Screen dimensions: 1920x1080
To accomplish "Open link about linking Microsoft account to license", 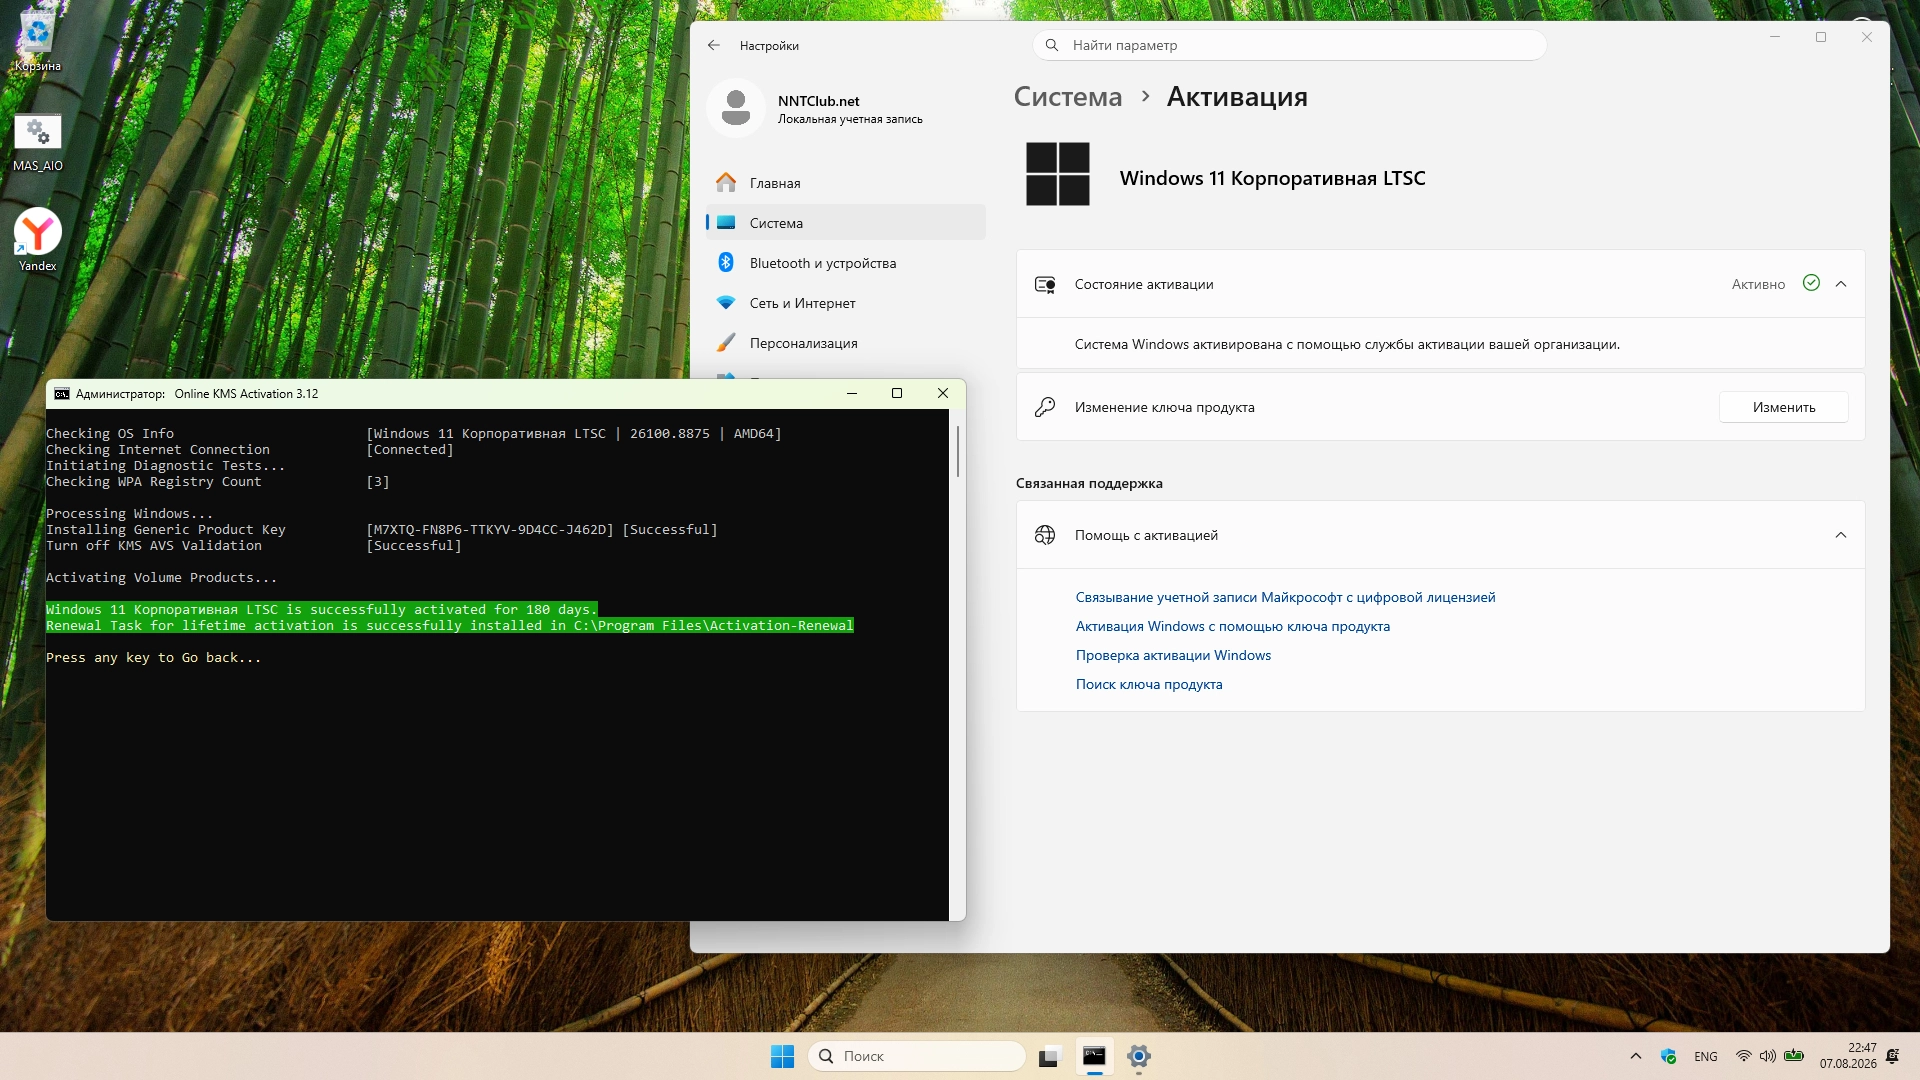I will (x=1286, y=597).
